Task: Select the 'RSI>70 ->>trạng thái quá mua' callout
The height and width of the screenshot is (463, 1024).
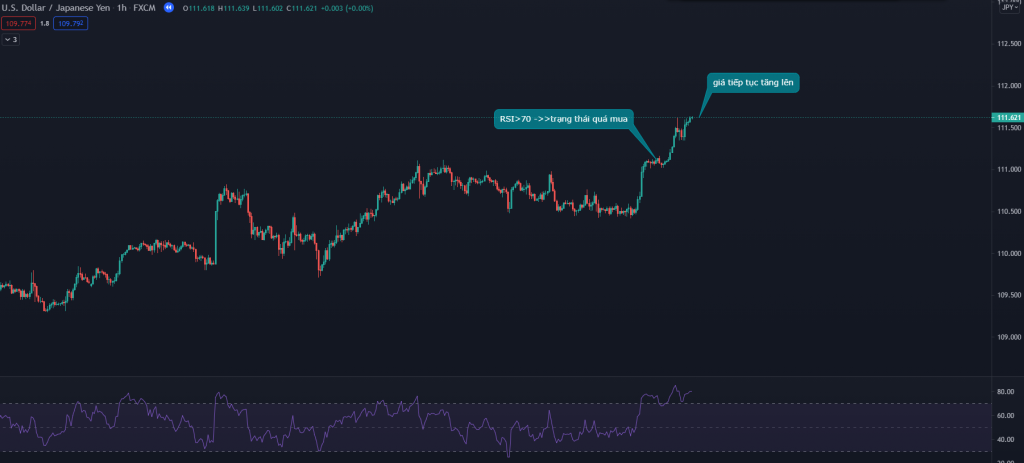Action: click(564, 119)
